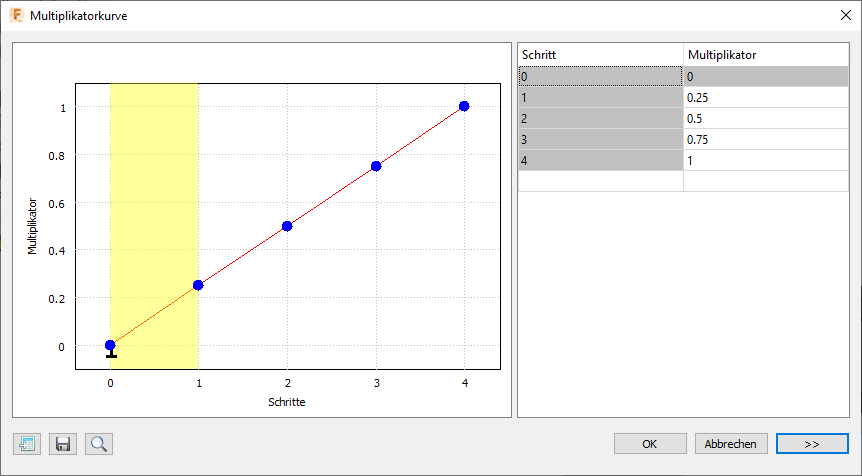Select Multiplikator cell with value 0
The width and height of the screenshot is (862, 476).
[x=766, y=76]
